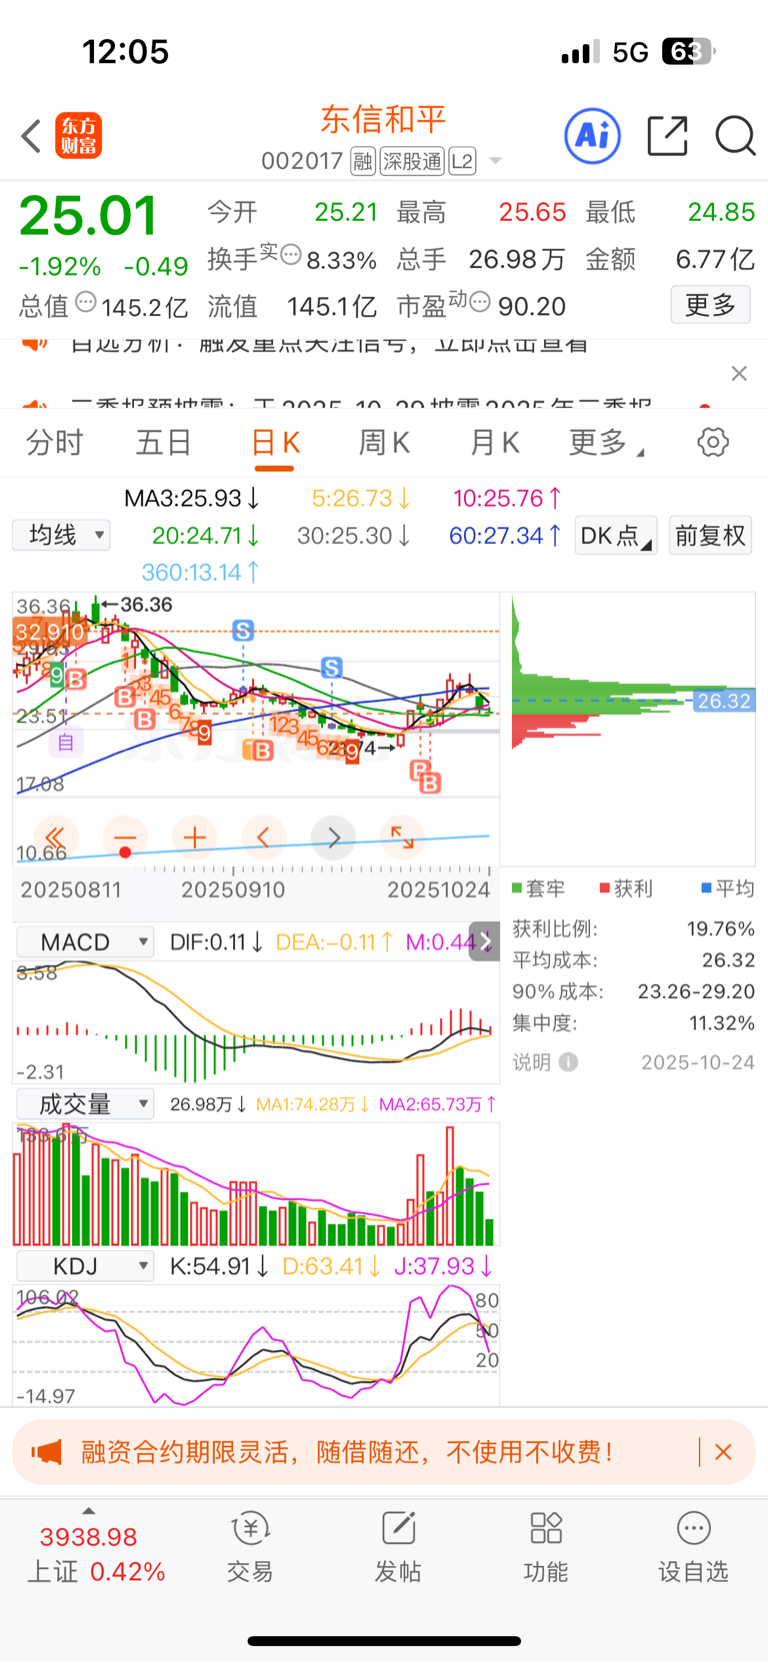Open the 前复权 adjustment selector

(x=710, y=536)
